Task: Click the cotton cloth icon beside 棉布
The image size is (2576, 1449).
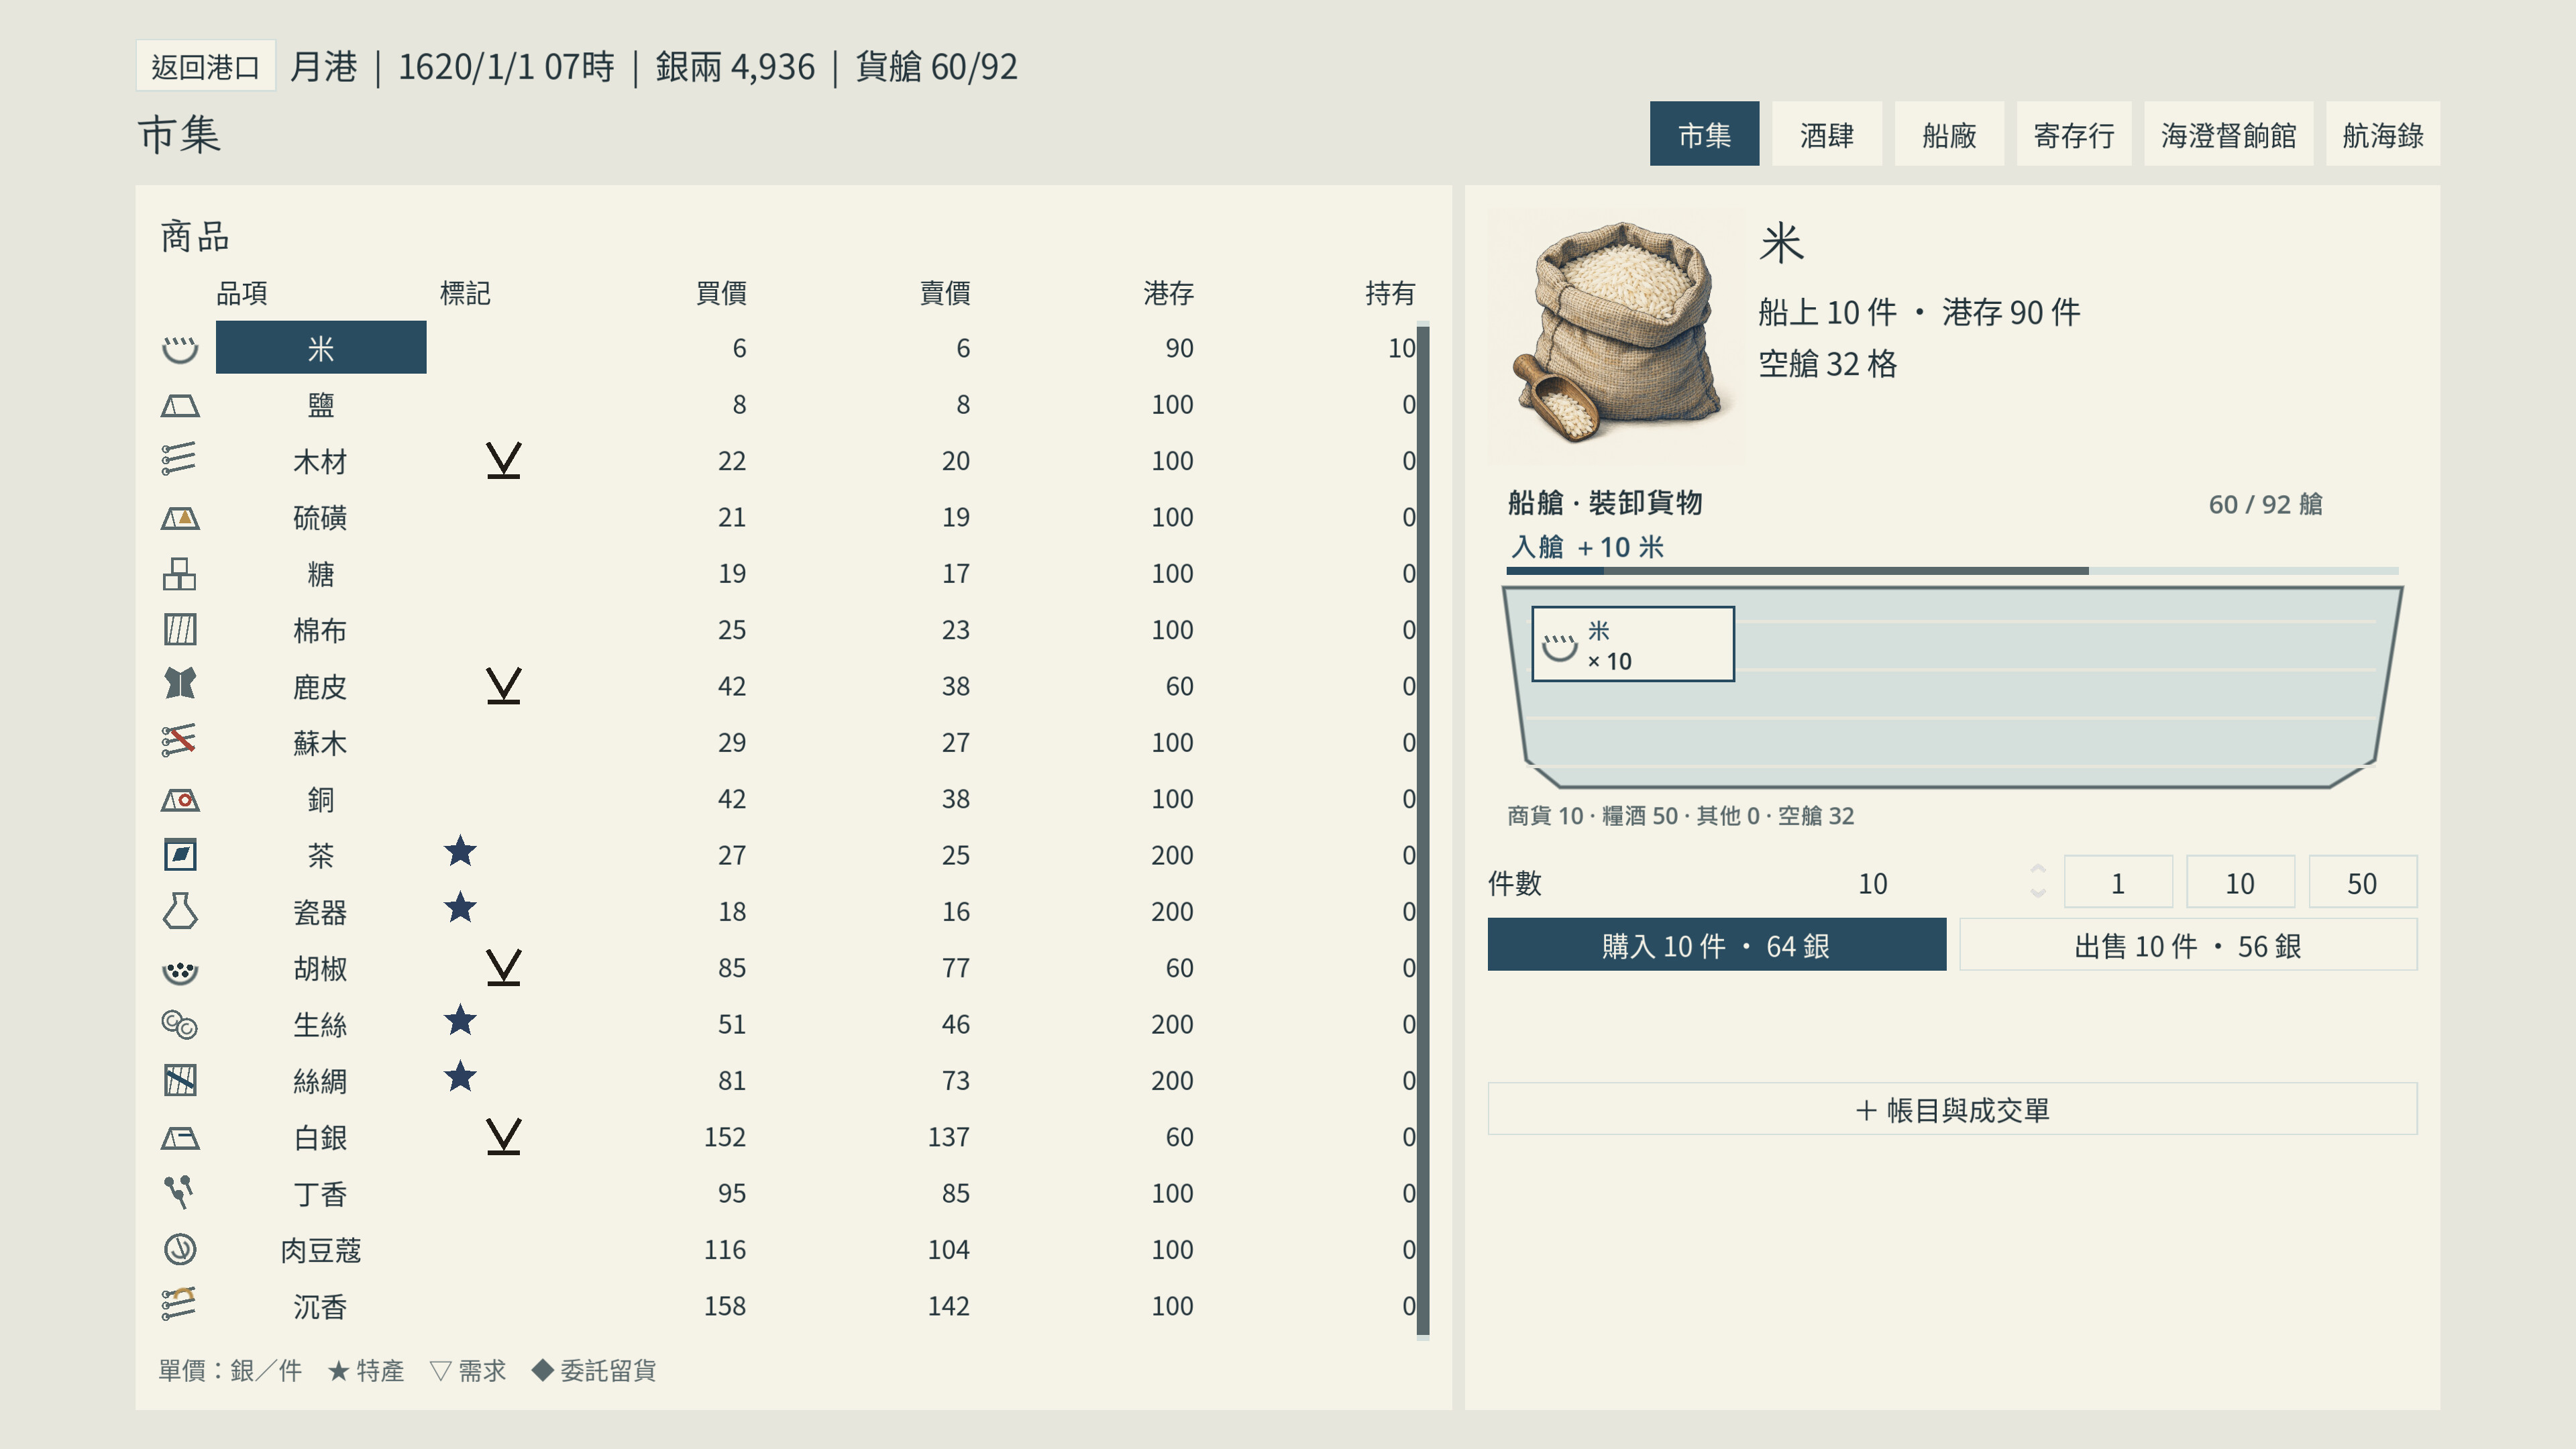Action: tap(180, 630)
